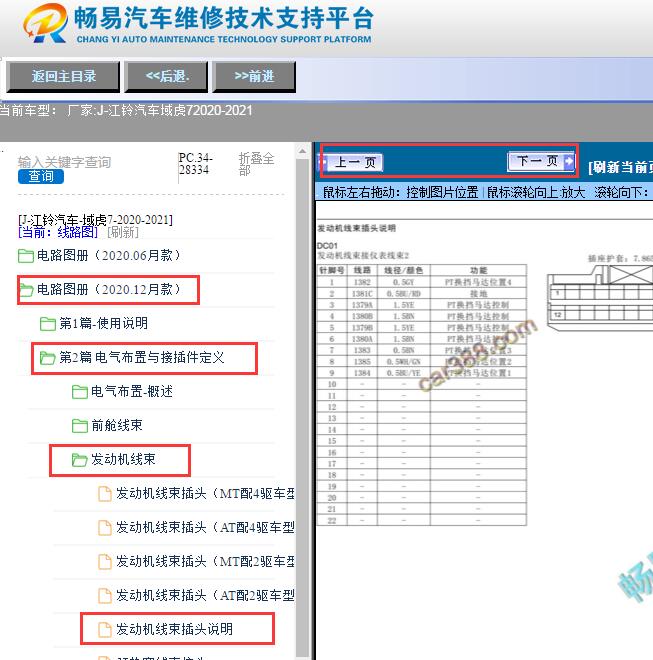
Task: Click the [刷新] link in tree panel
Action: [x=123, y=232]
